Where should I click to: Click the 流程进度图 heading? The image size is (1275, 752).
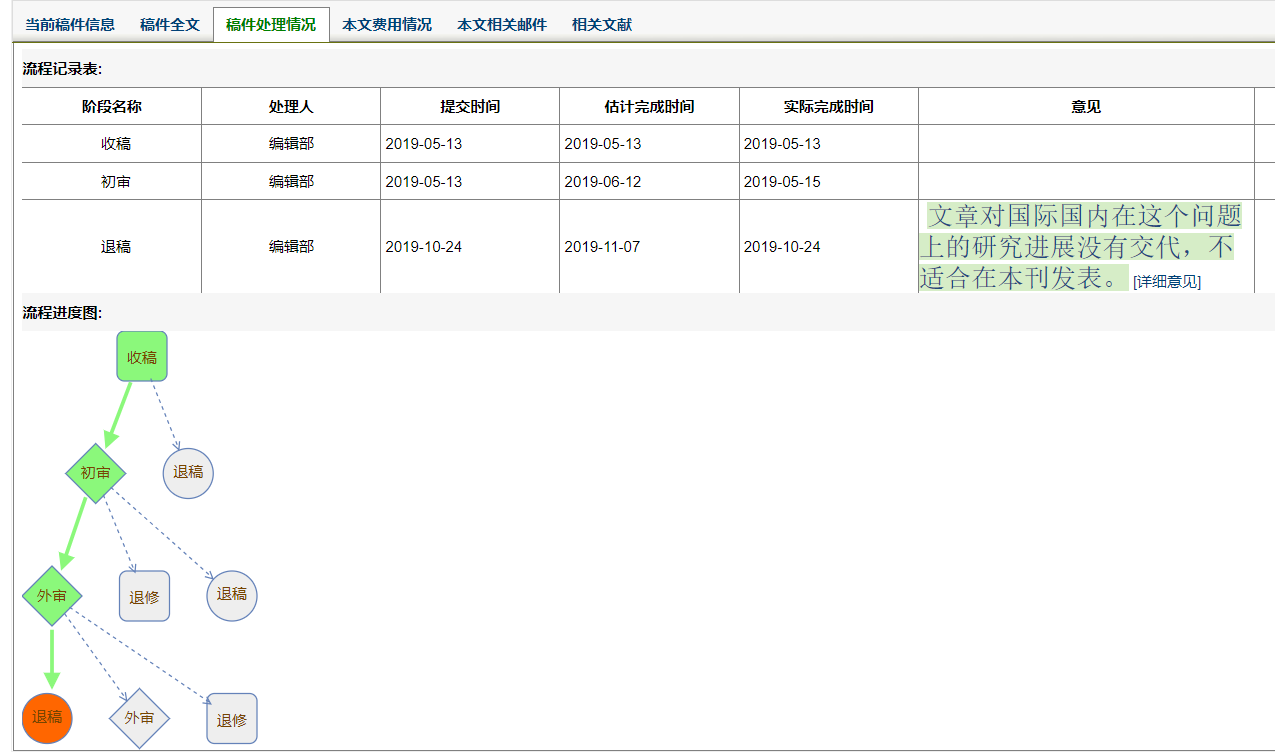click(x=63, y=313)
